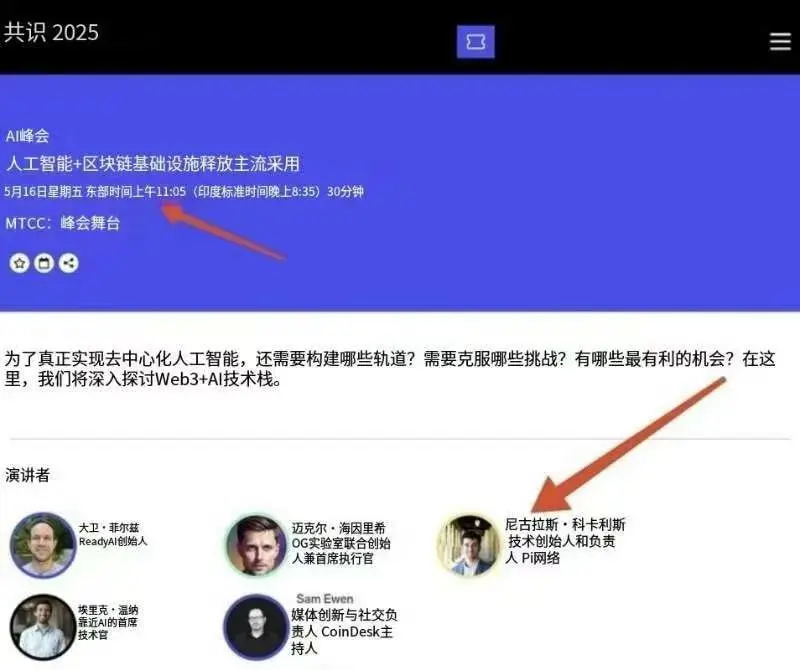Select the AI峰会 track label
Image resolution: width=800 pixels, height=670 pixels.
click(27, 136)
